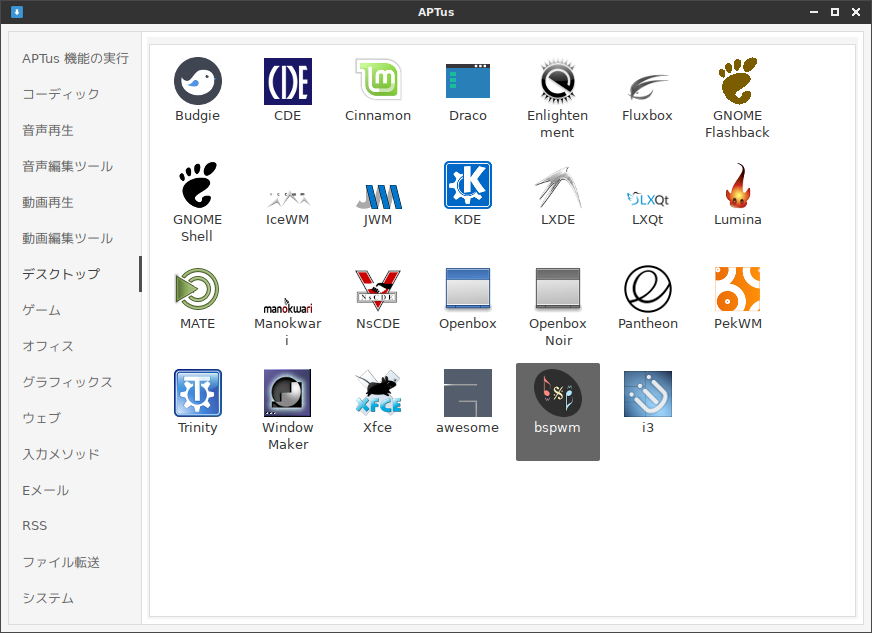This screenshot has width=872, height=633.
Task: Select the JWM icon
Action: point(378,196)
